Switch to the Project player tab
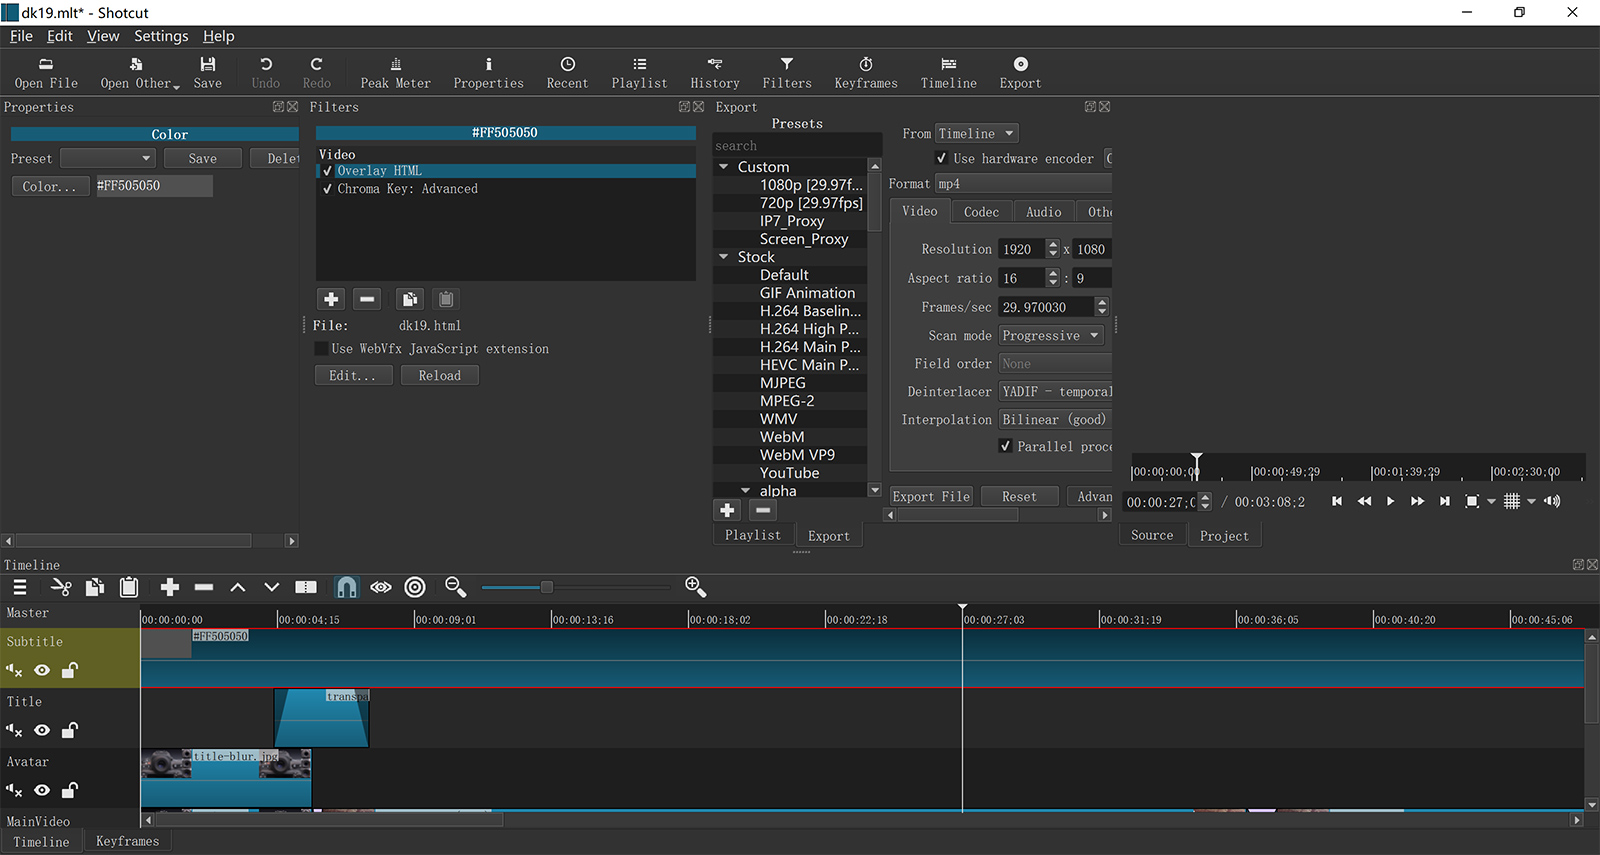Image resolution: width=1600 pixels, height=855 pixels. pyautogui.click(x=1224, y=536)
